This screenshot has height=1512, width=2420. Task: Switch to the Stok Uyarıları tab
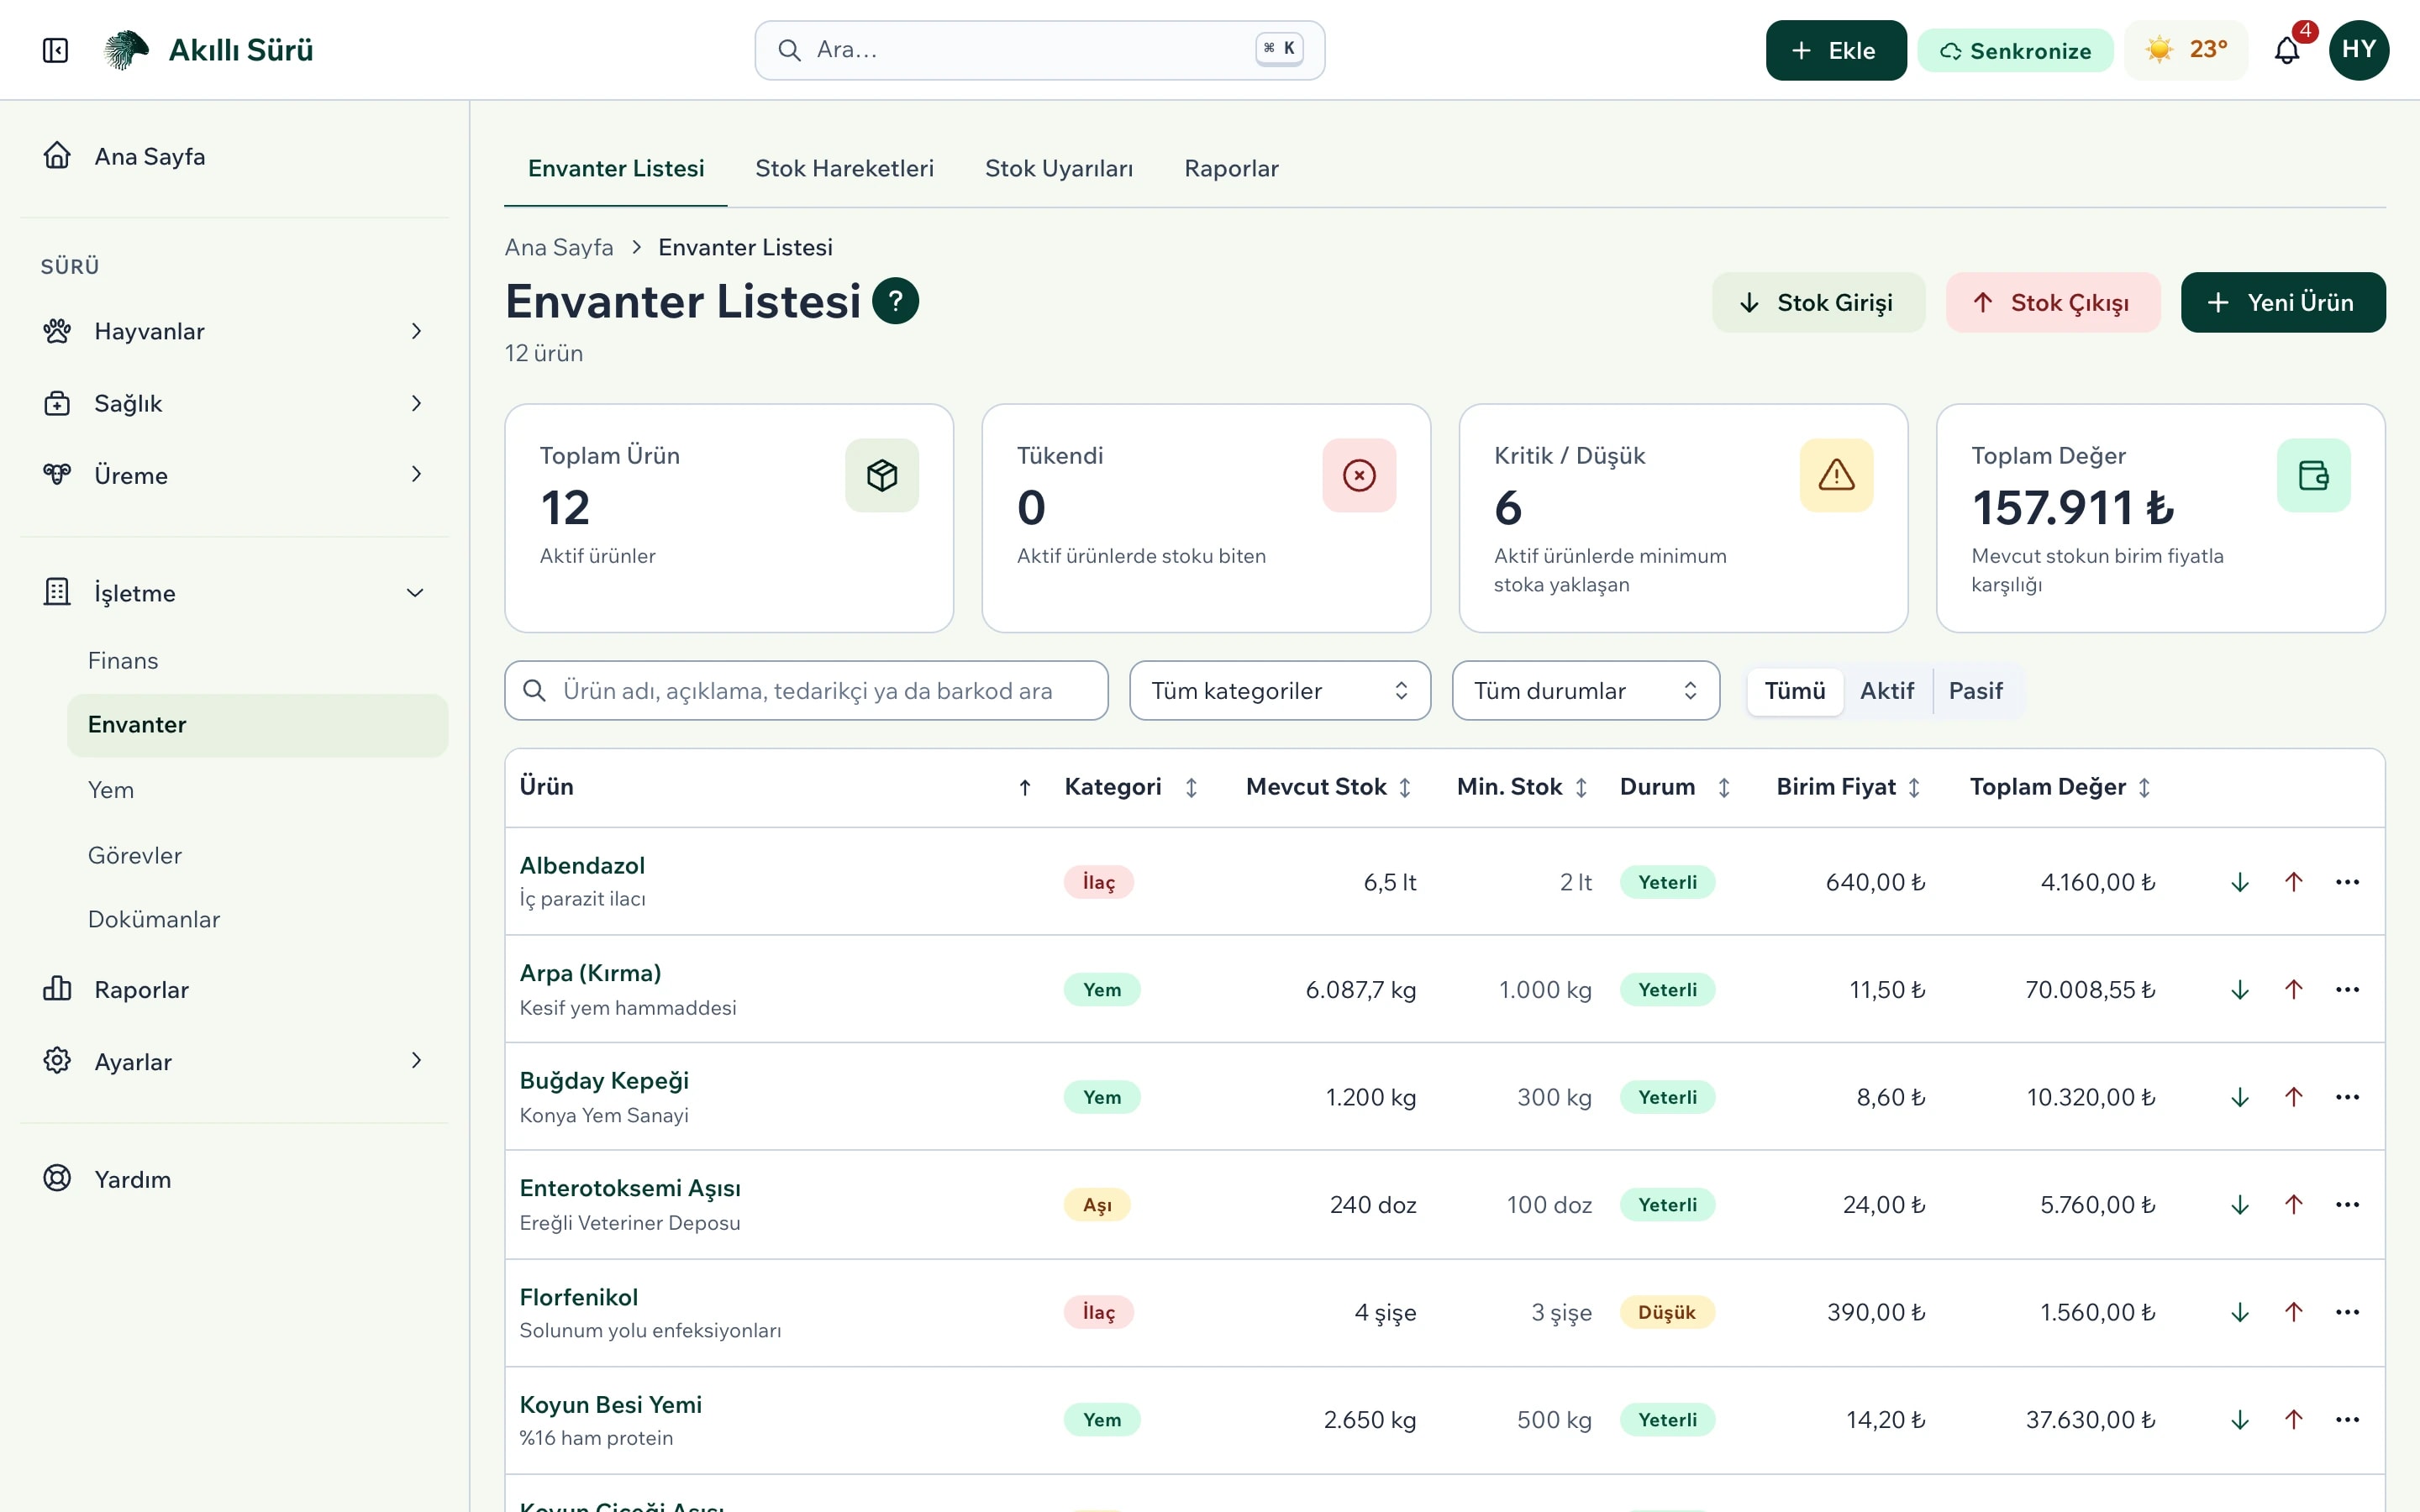pyautogui.click(x=1058, y=168)
